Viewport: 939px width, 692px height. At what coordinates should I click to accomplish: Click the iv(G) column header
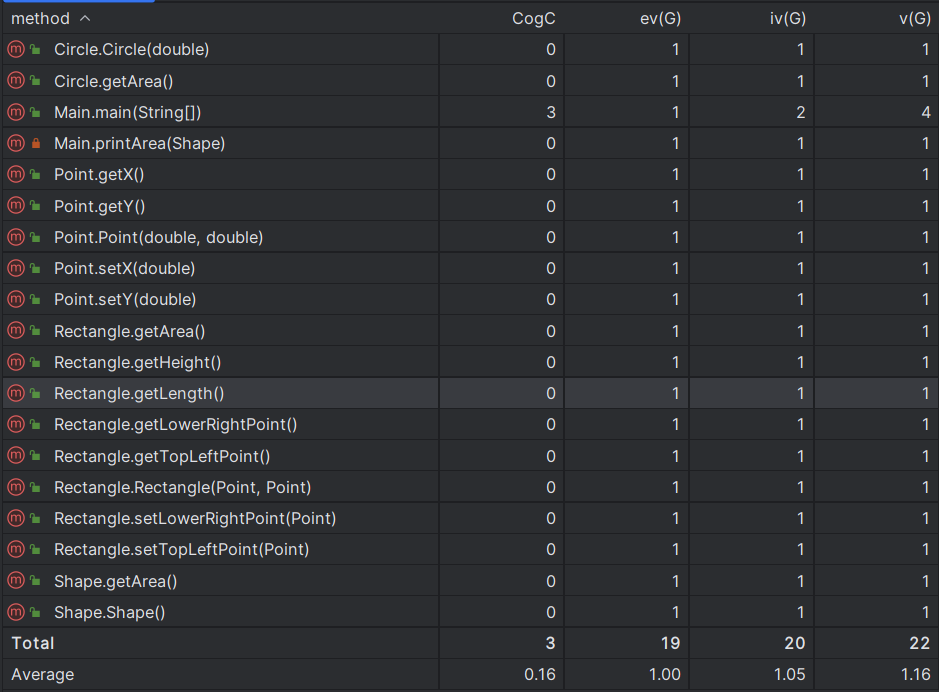[786, 18]
